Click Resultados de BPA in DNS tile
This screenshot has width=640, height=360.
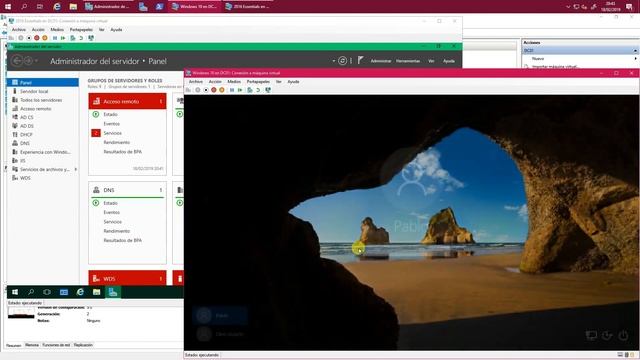click(x=122, y=240)
